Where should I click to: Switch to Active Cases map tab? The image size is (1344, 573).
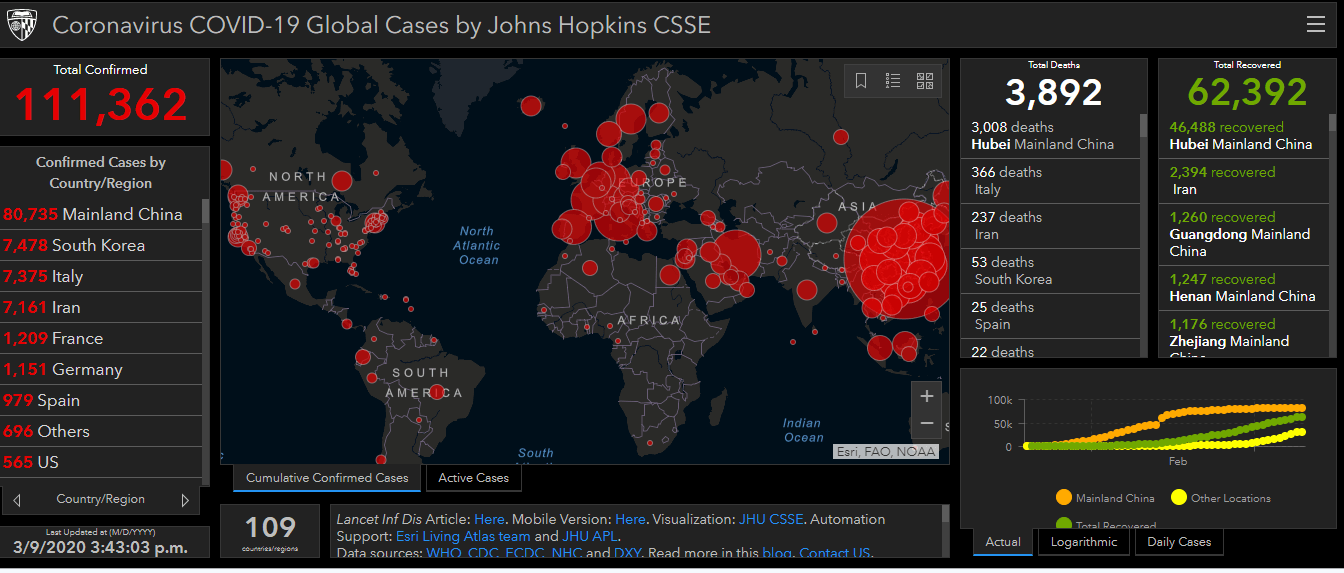point(473,478)
